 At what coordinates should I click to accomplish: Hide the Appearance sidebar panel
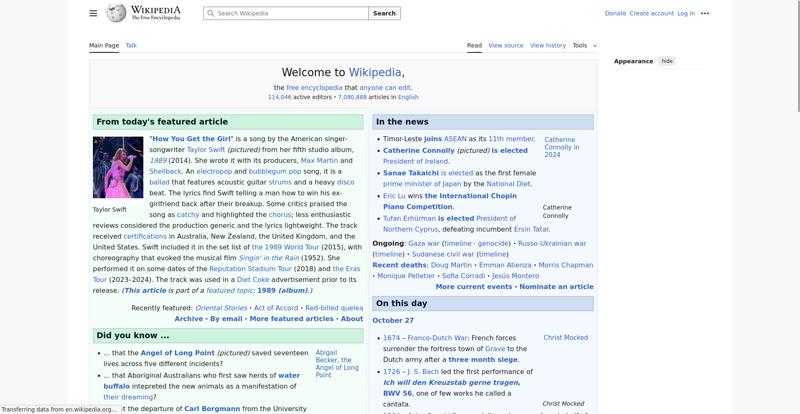click(x=667, y=61)
